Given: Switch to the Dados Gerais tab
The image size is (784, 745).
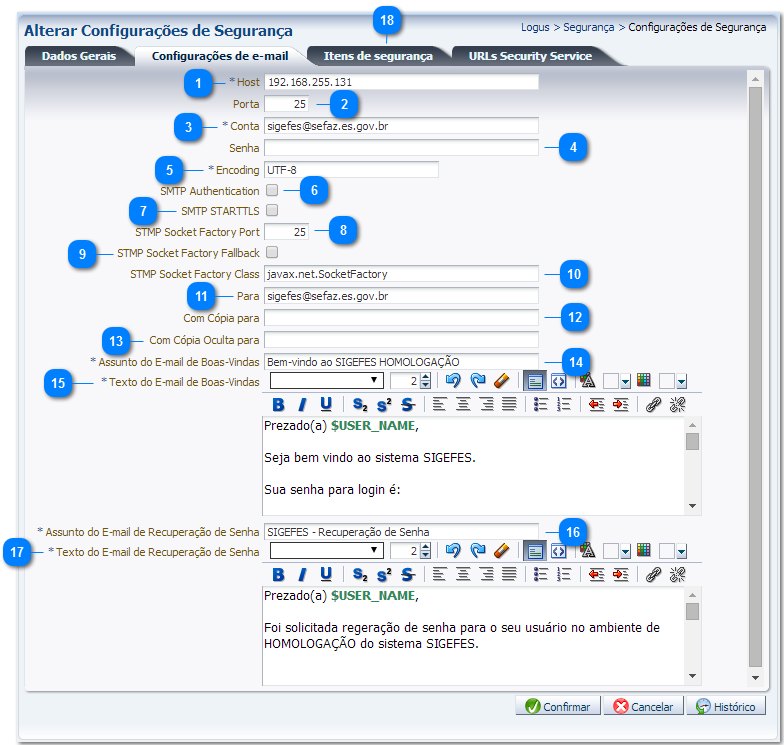Looking at the screenshot, I should pyautogui.click(x=79, y=56).
